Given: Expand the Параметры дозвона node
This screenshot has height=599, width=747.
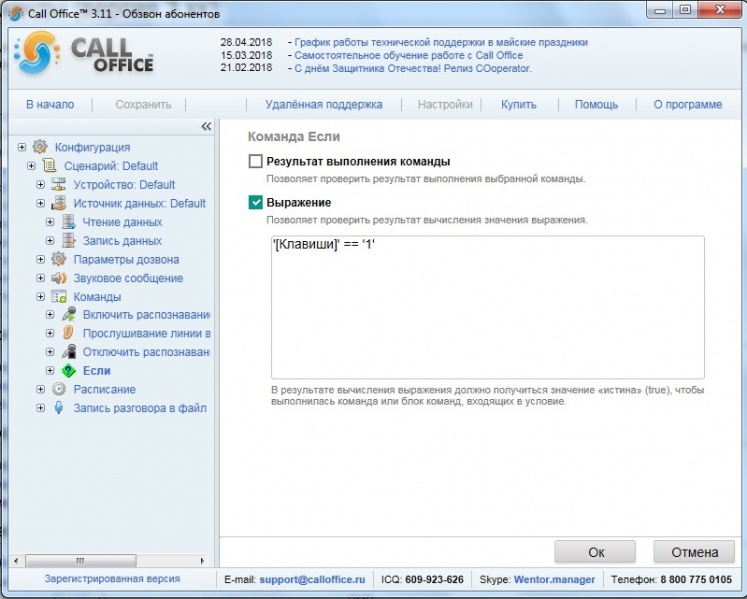Looking at the screenshot, I should 41,259.
